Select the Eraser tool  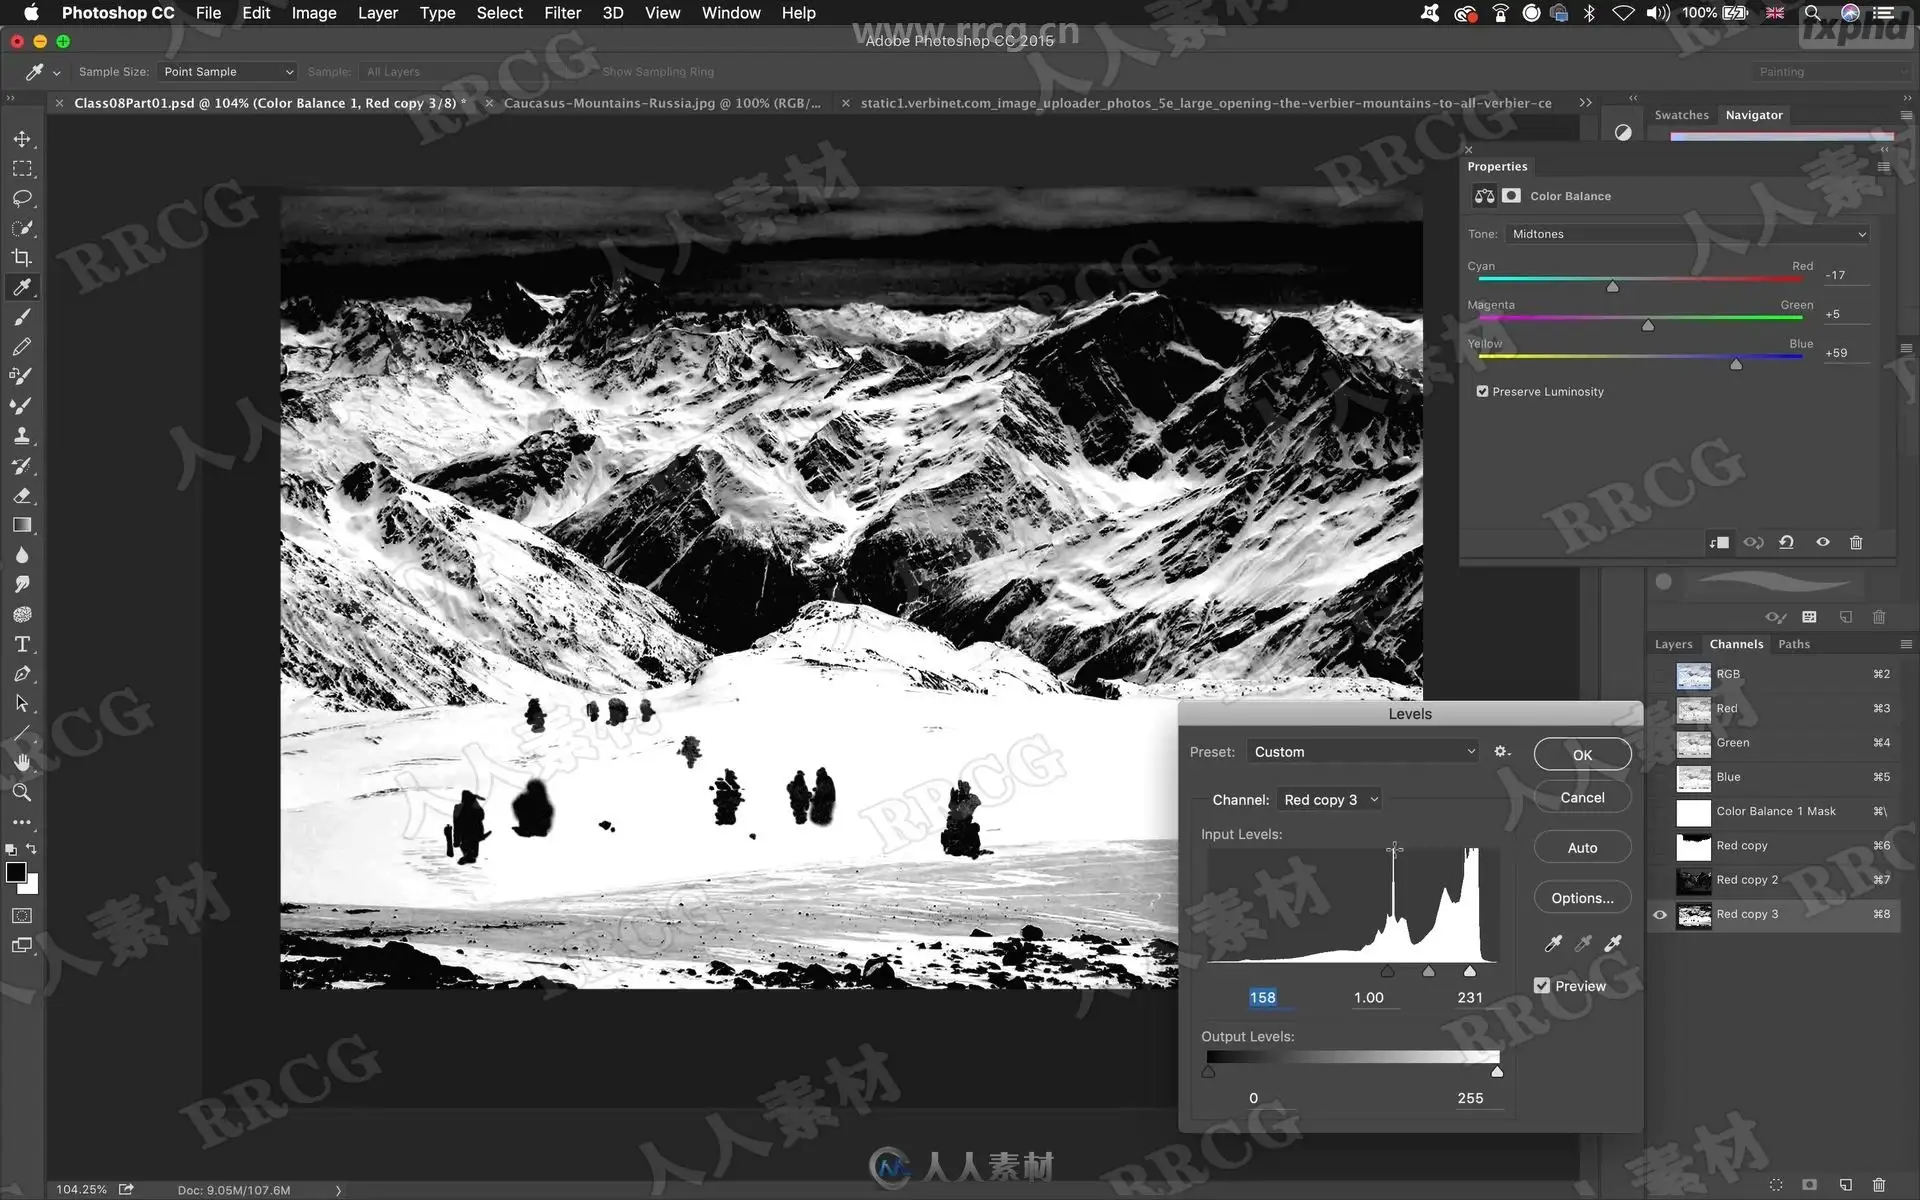tap(22, 495)
